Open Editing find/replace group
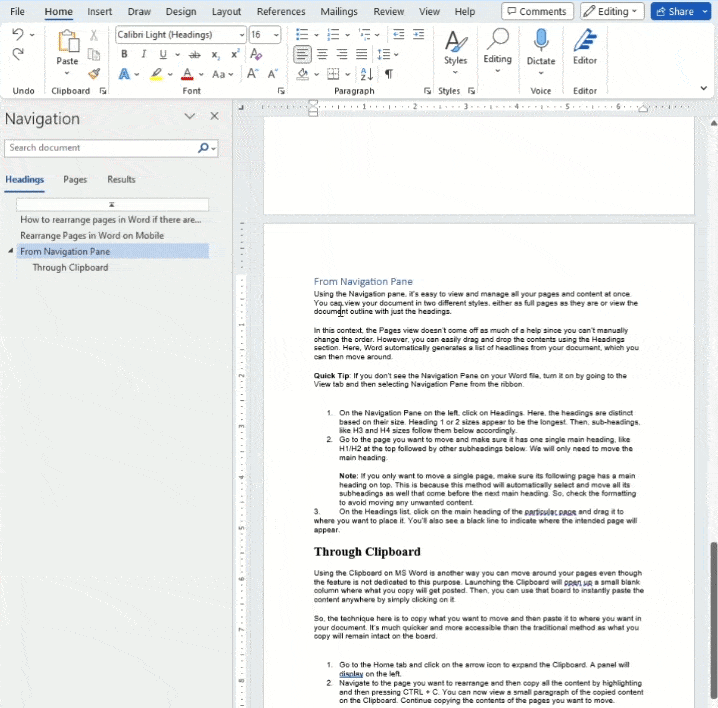718x708 pixels. [x=497, y=50]
